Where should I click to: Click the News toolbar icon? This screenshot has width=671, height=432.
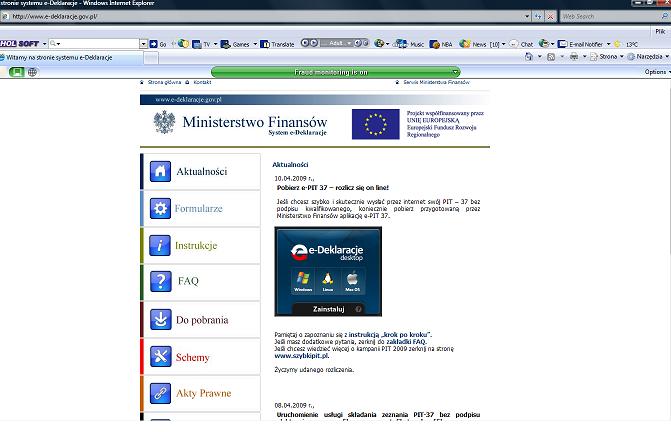(x=465, y=44)
